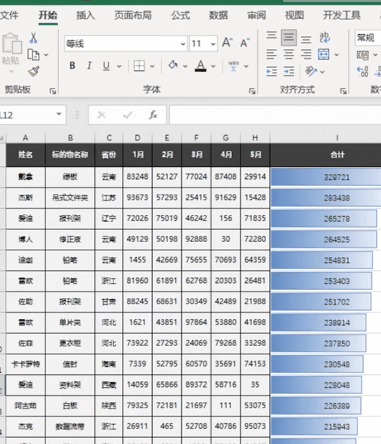
Task: Expand fill color palette arrow
Action: (x=185, y=66)
